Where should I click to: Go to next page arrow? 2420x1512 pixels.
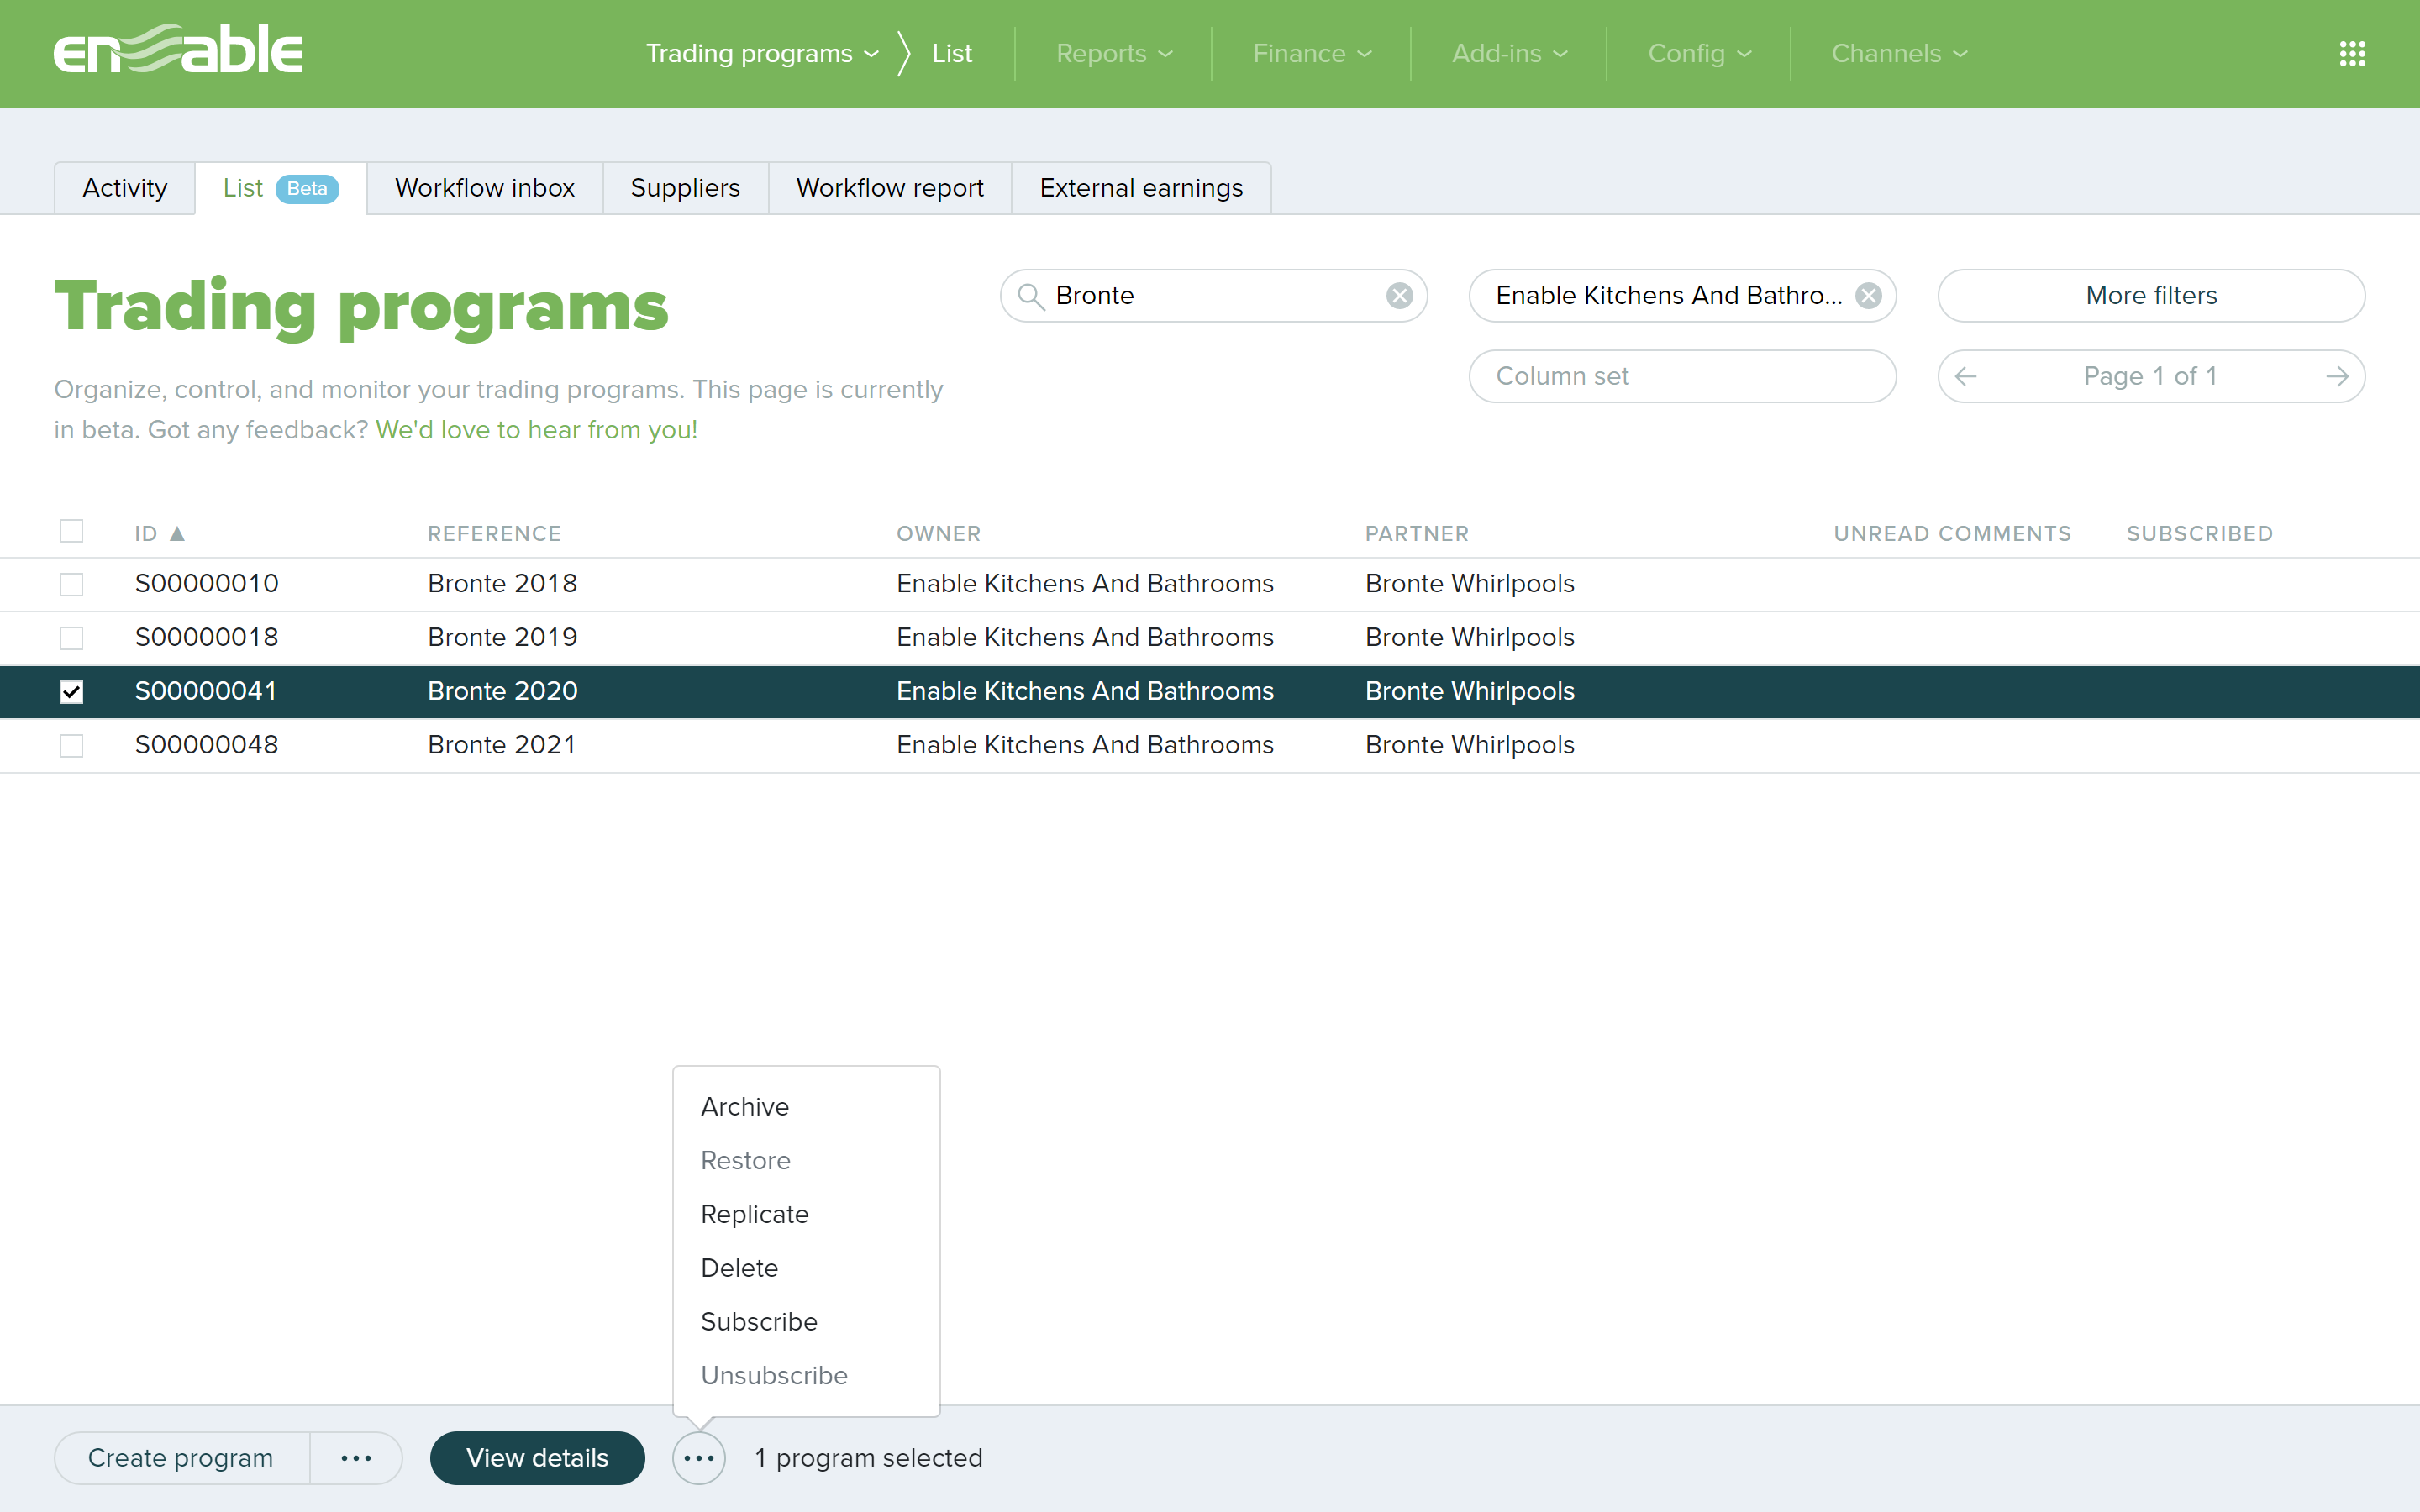click(2337, 377)
